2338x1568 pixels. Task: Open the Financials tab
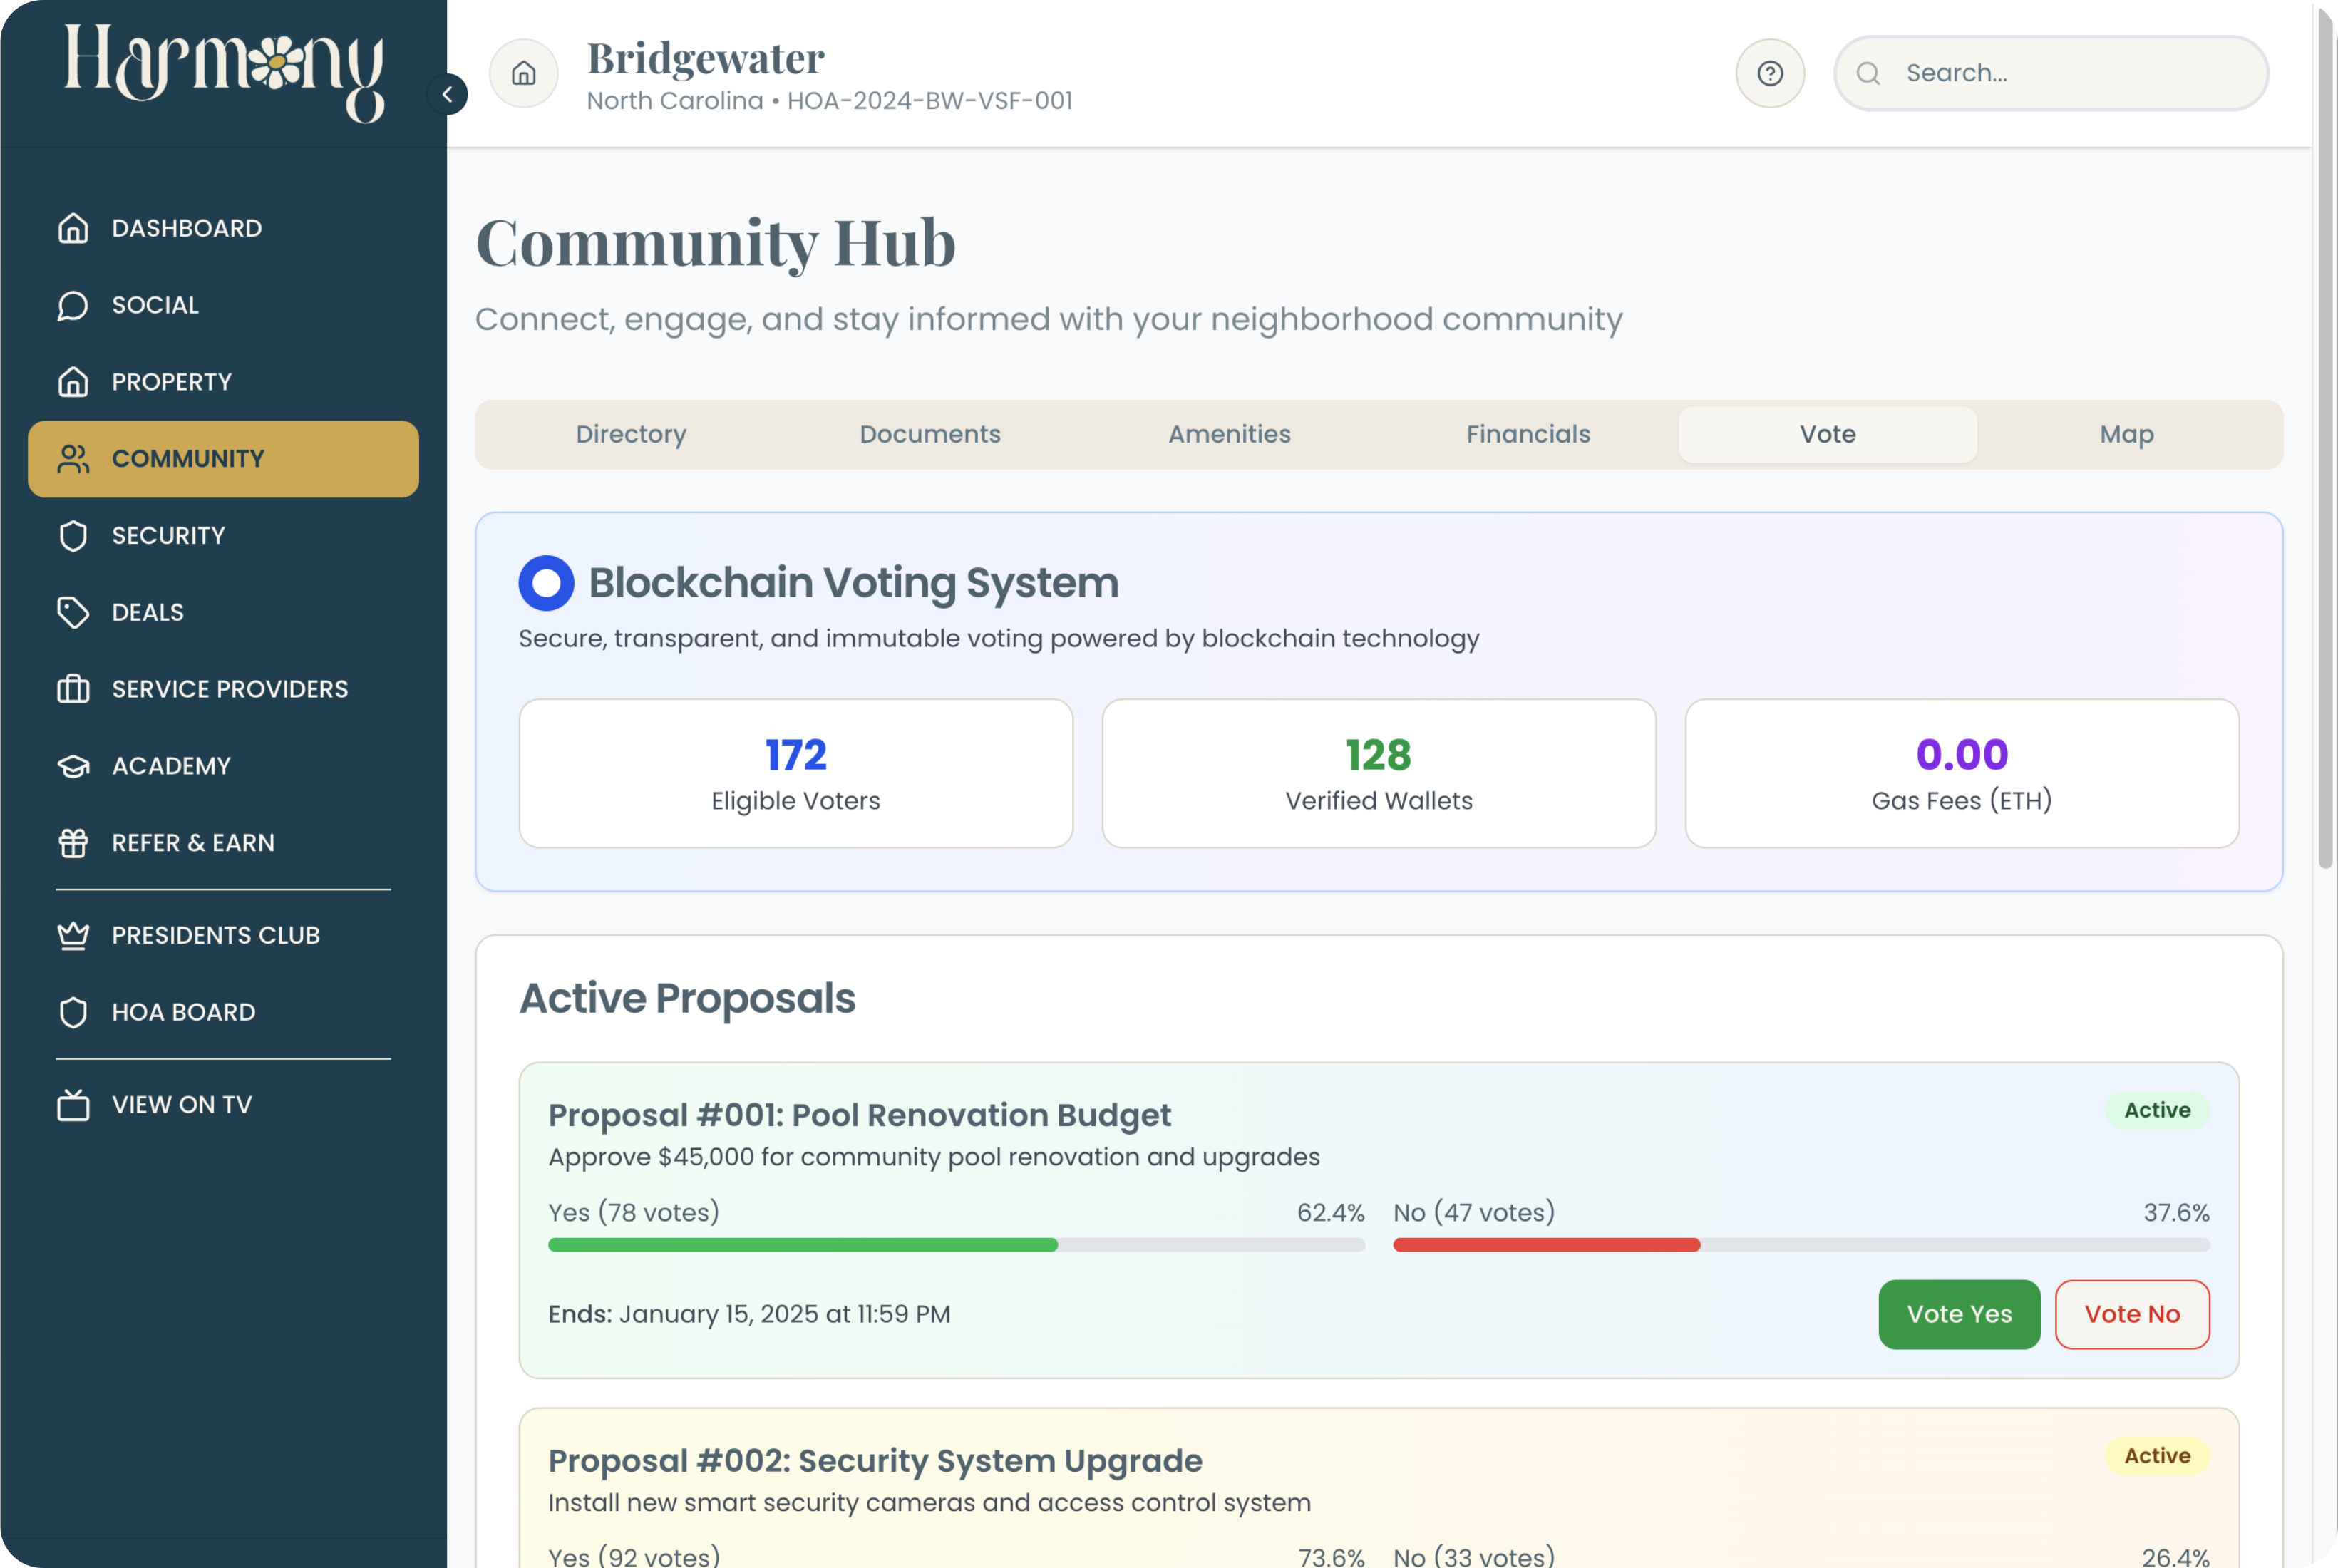[1528, 434]
